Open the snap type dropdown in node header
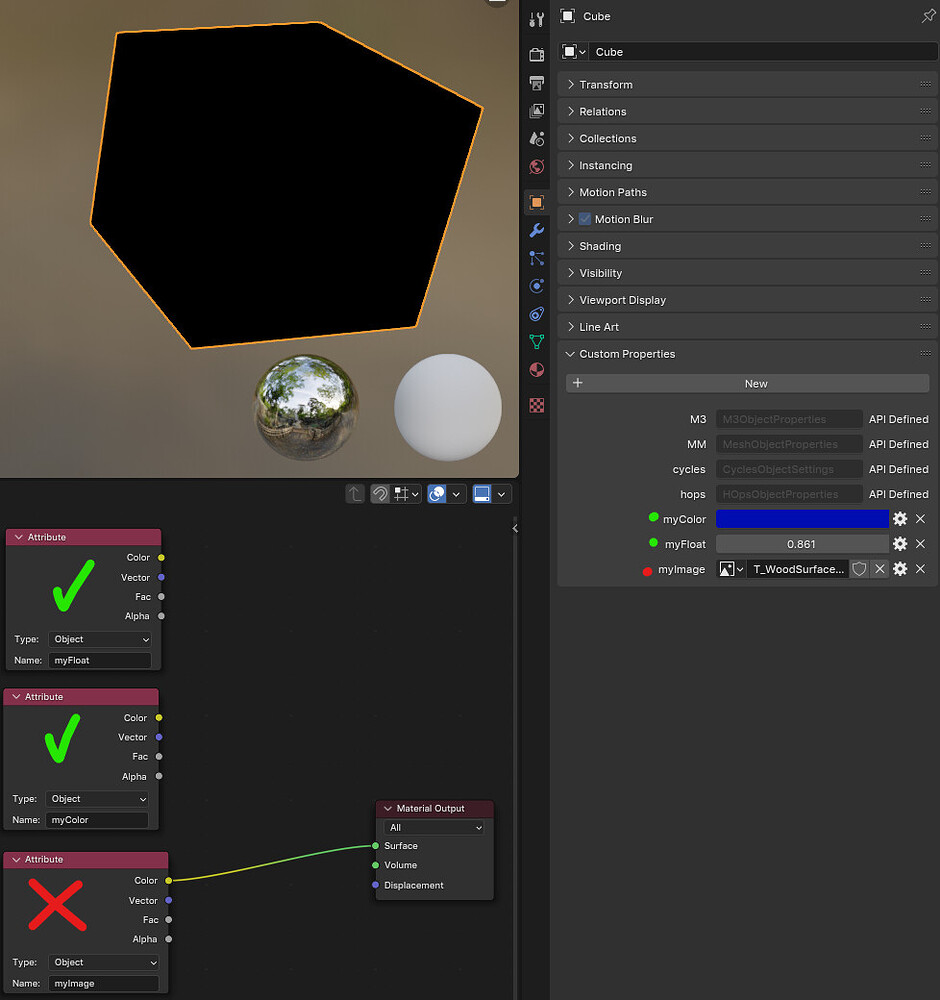Viewport: 940px width, 1000px height. point(406,494)
